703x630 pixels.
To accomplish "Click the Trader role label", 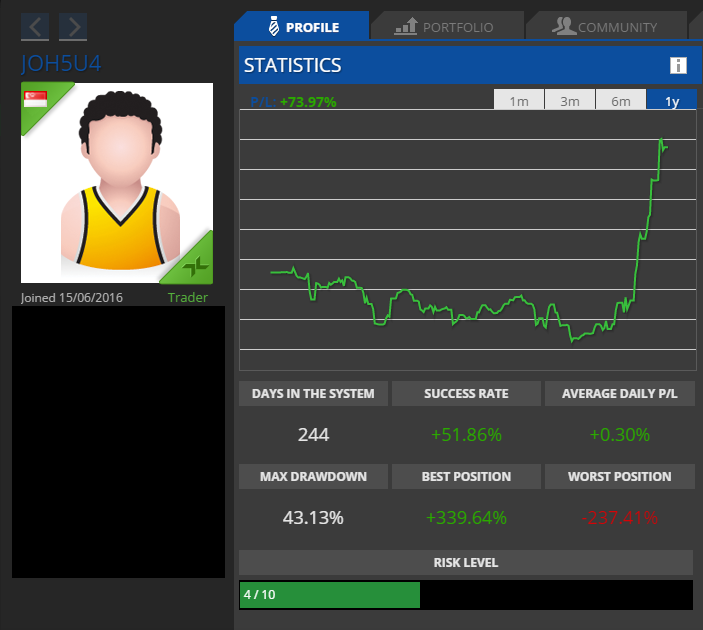I will 188,297.
